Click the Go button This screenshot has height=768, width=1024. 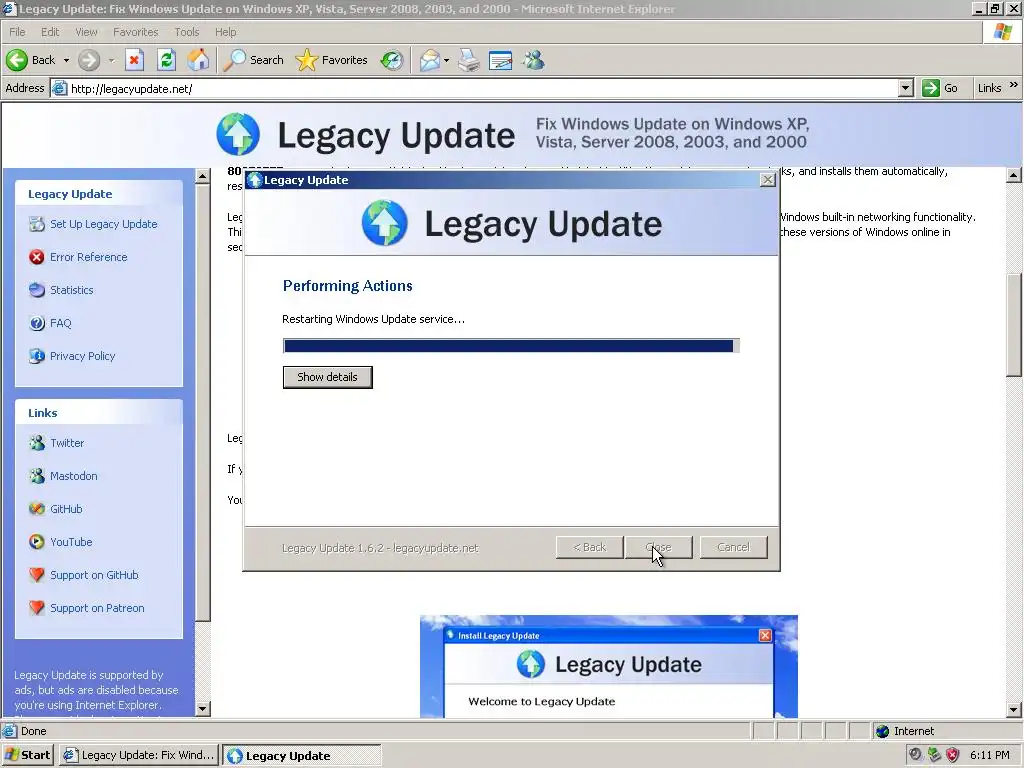[940, 88]
